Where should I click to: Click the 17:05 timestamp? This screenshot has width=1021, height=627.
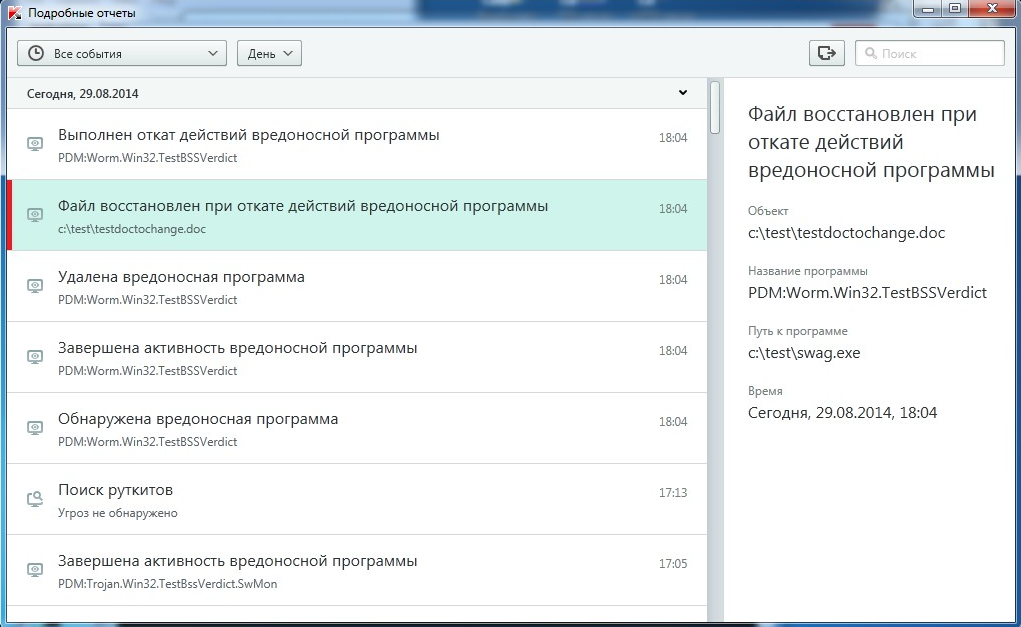pyautogui.click(x=673, y=564)
